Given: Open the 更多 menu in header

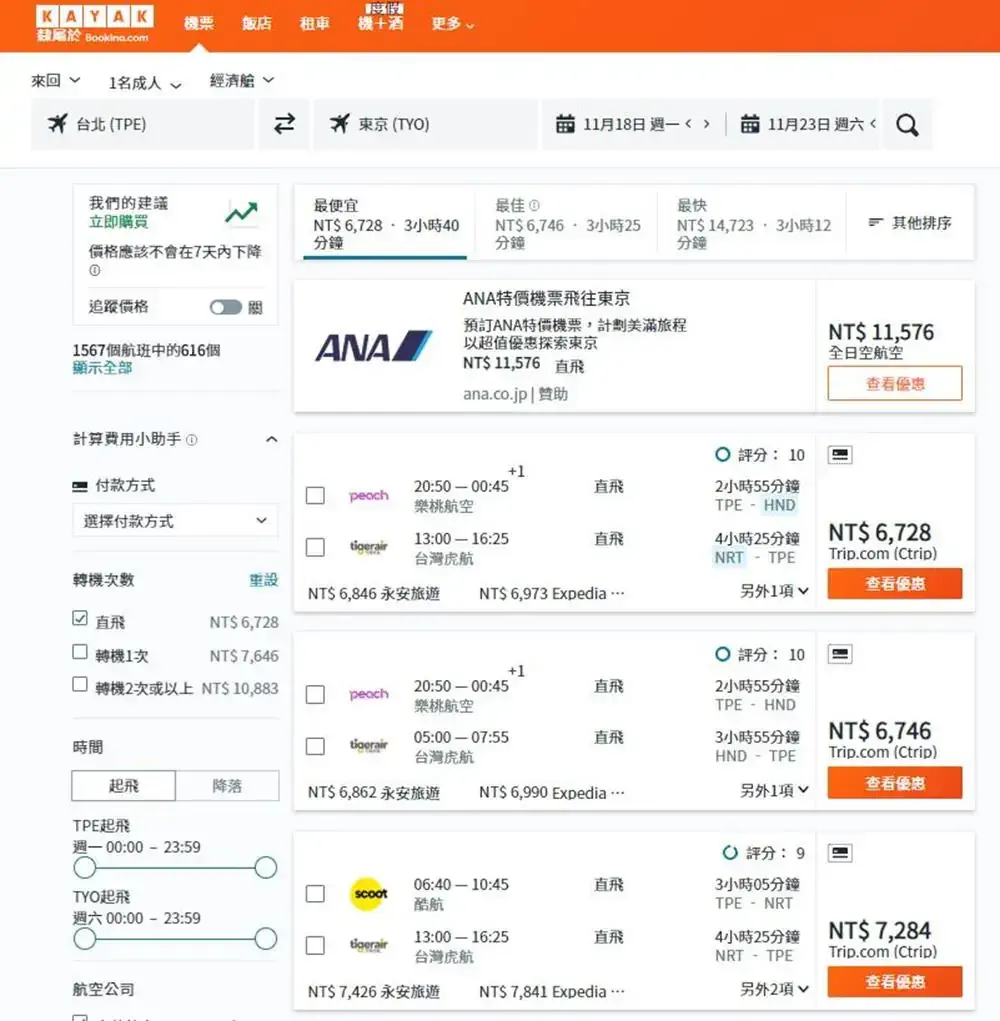Looking at the screenshot, I should [452, 24].
